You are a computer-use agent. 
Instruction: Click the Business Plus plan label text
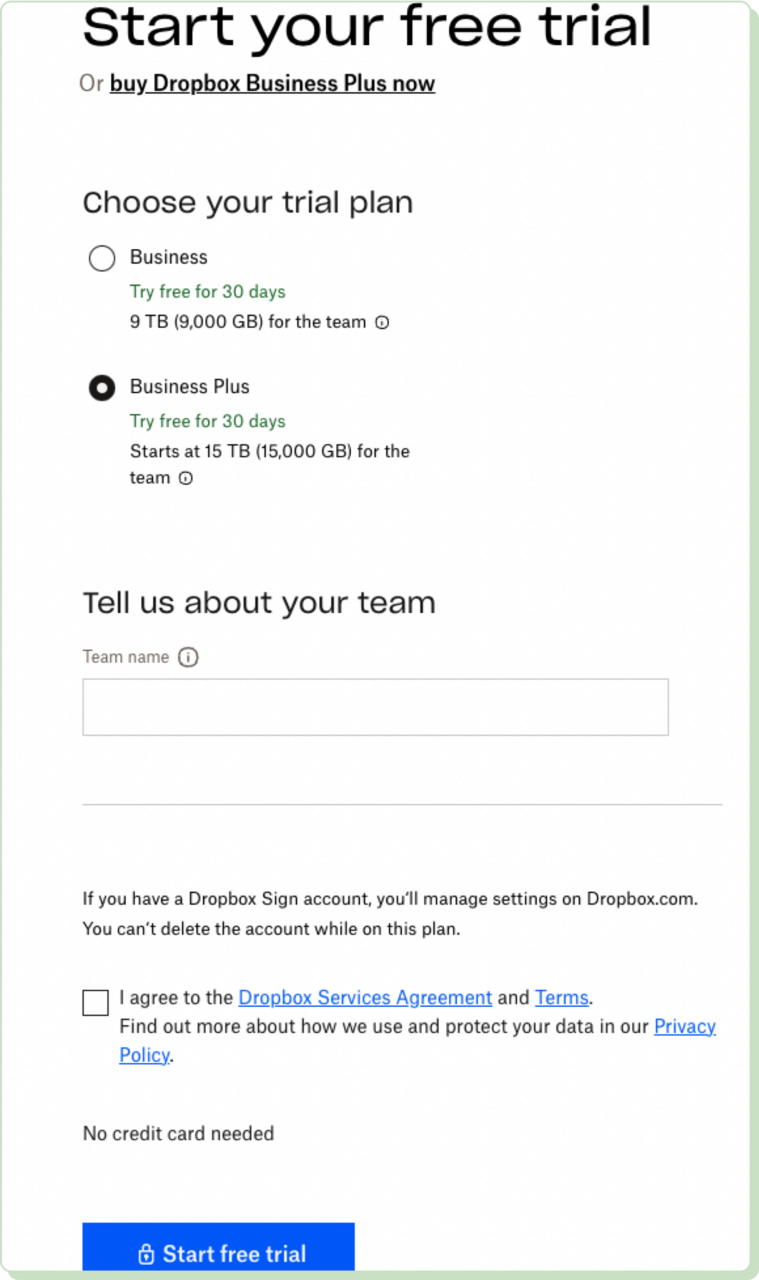[x=189, y=387]
